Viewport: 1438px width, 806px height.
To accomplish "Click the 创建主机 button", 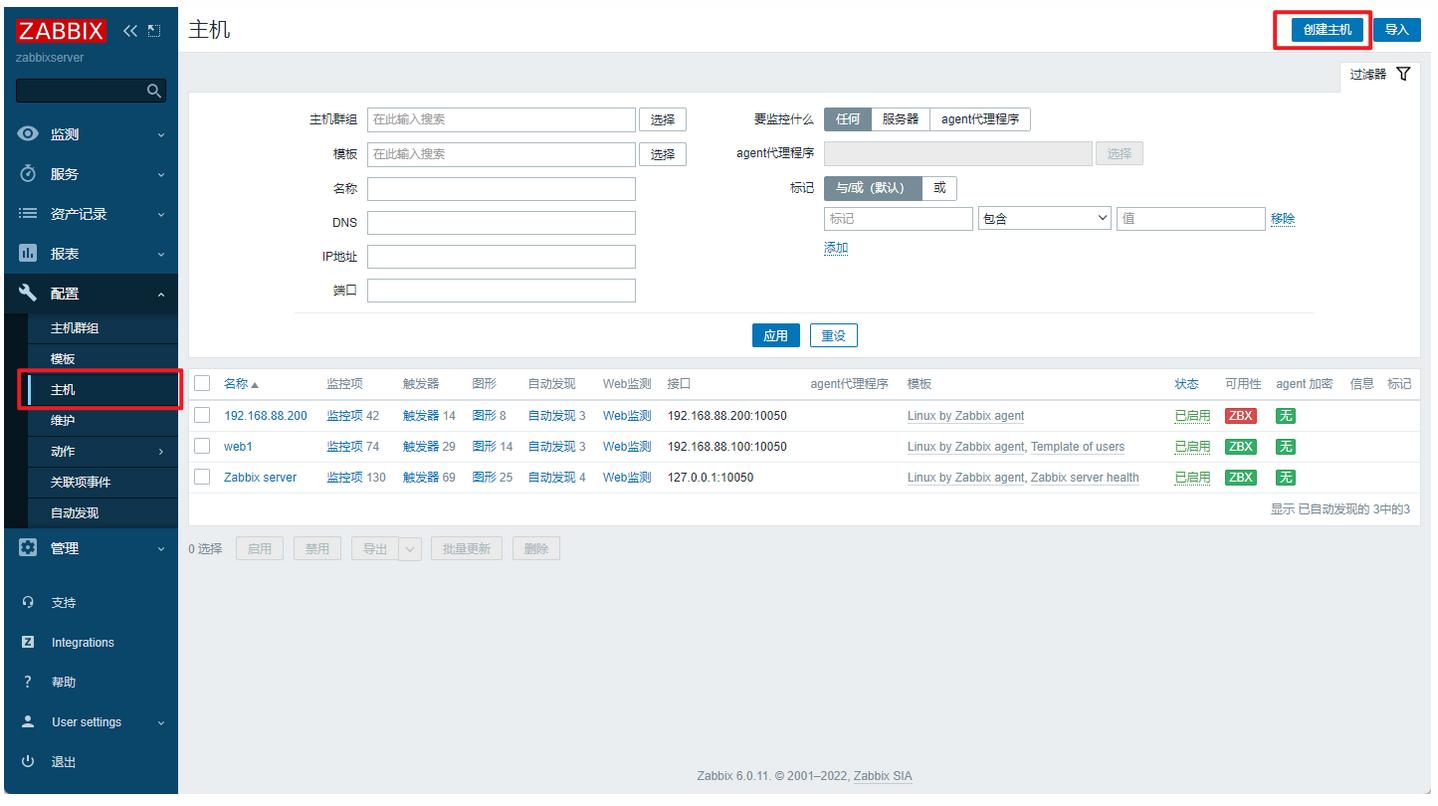I will [1327, 30].
